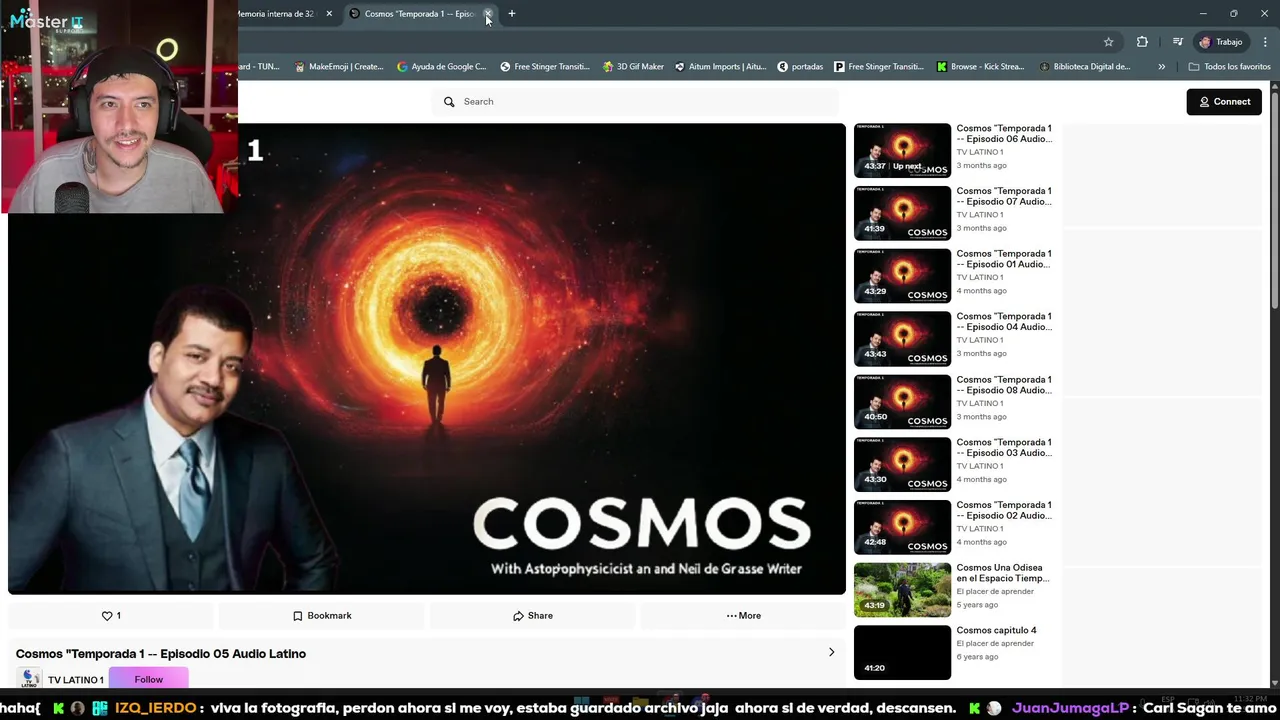Click the heart like icon
1280x720 pixels.
(x=107, y=616)
